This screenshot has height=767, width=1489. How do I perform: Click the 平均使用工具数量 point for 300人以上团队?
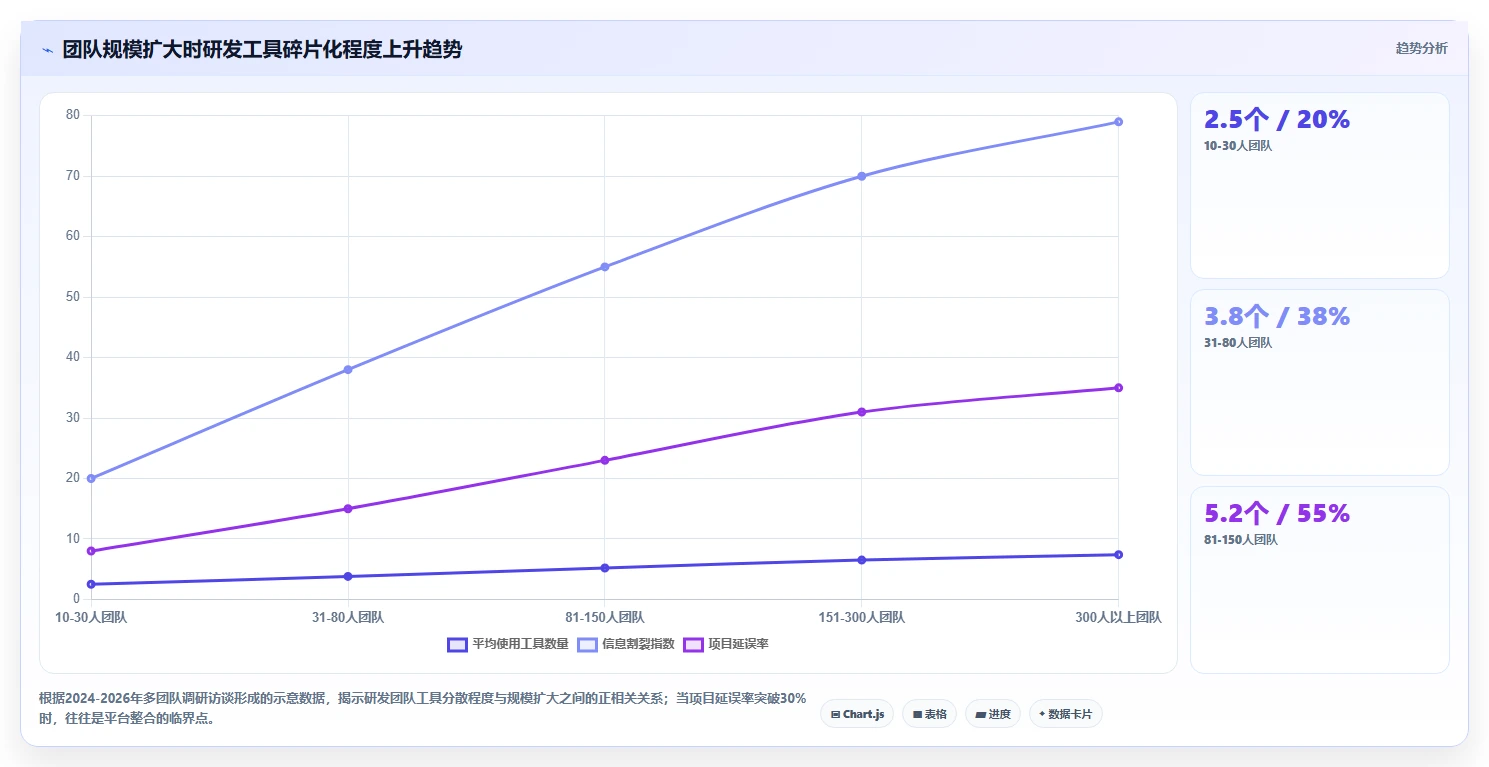[x=1118, y=554]
